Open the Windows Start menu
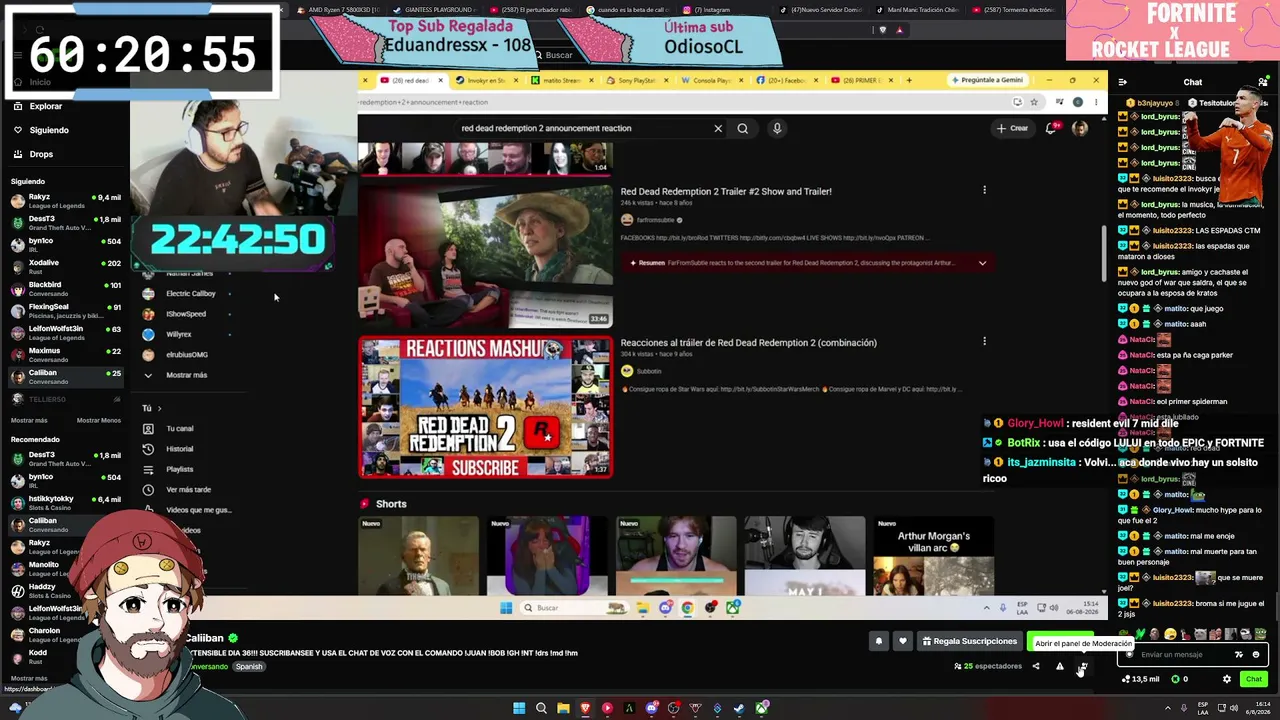Image resolution: width=1280 pixels, height=720 pixels. click(519, 708)
